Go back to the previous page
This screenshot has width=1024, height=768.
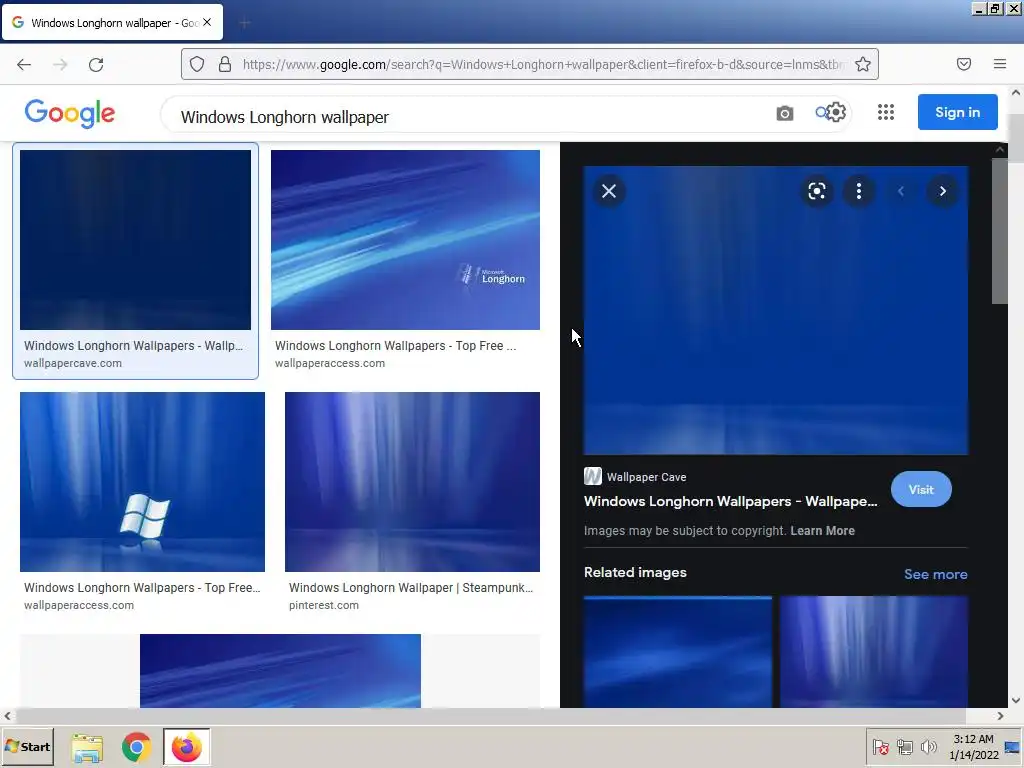tap(24, 64)
